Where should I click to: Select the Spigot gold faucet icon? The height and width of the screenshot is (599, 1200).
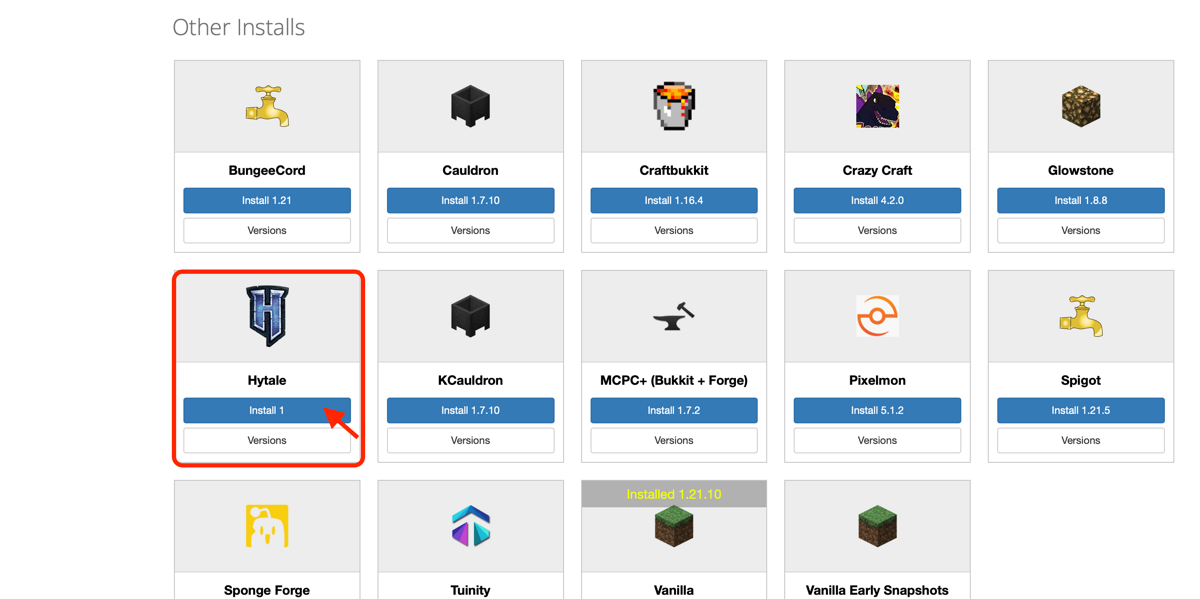point(1080,316)
